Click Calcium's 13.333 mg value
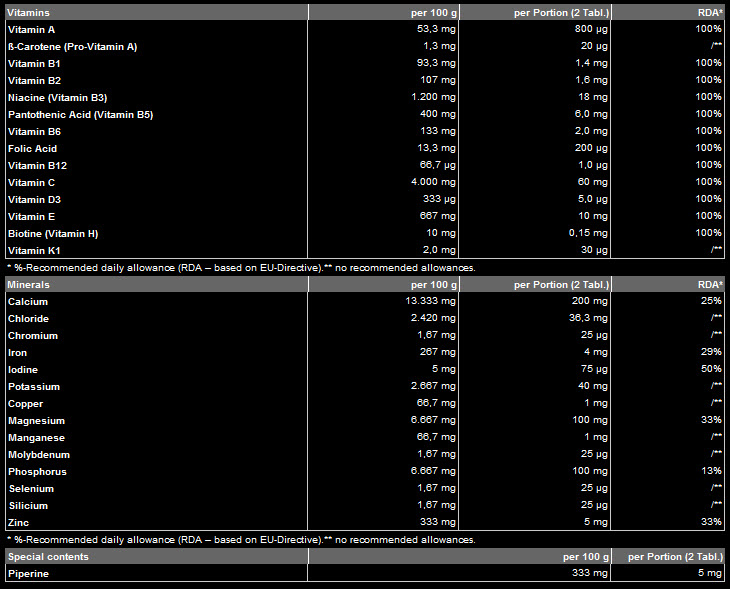Image resolution: width=730 pixels, height=589 pixels. click(431, 301)
